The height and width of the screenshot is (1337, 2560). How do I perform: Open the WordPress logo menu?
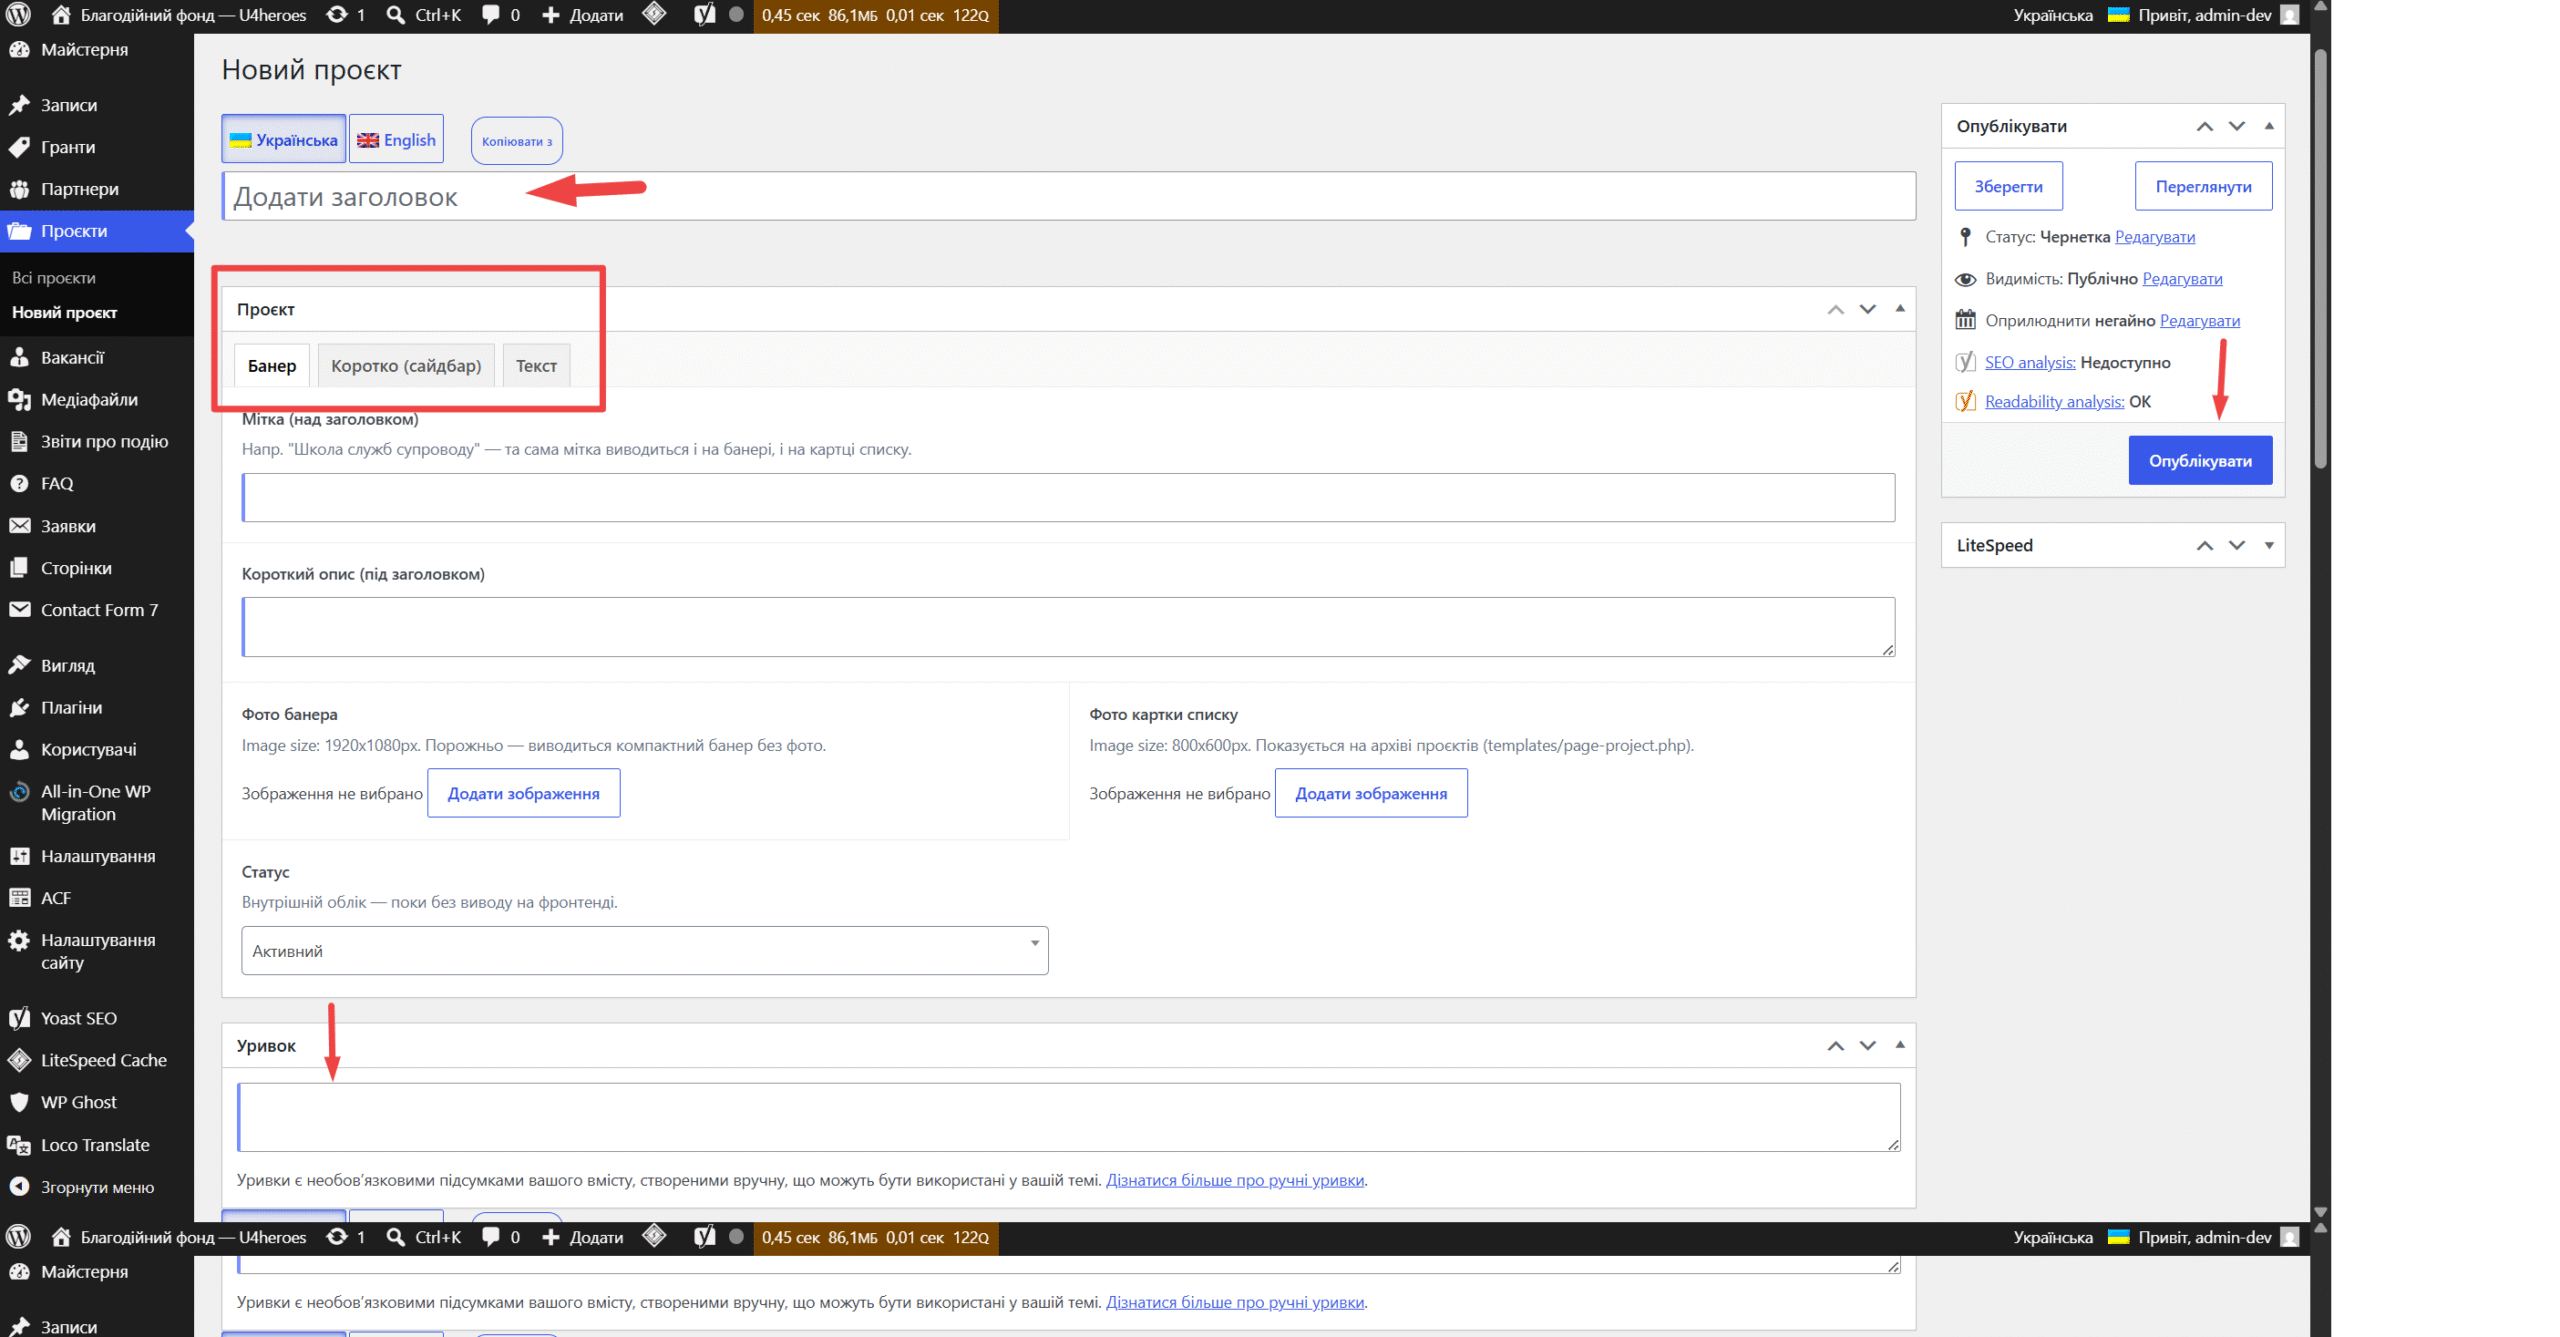(18, 15)
